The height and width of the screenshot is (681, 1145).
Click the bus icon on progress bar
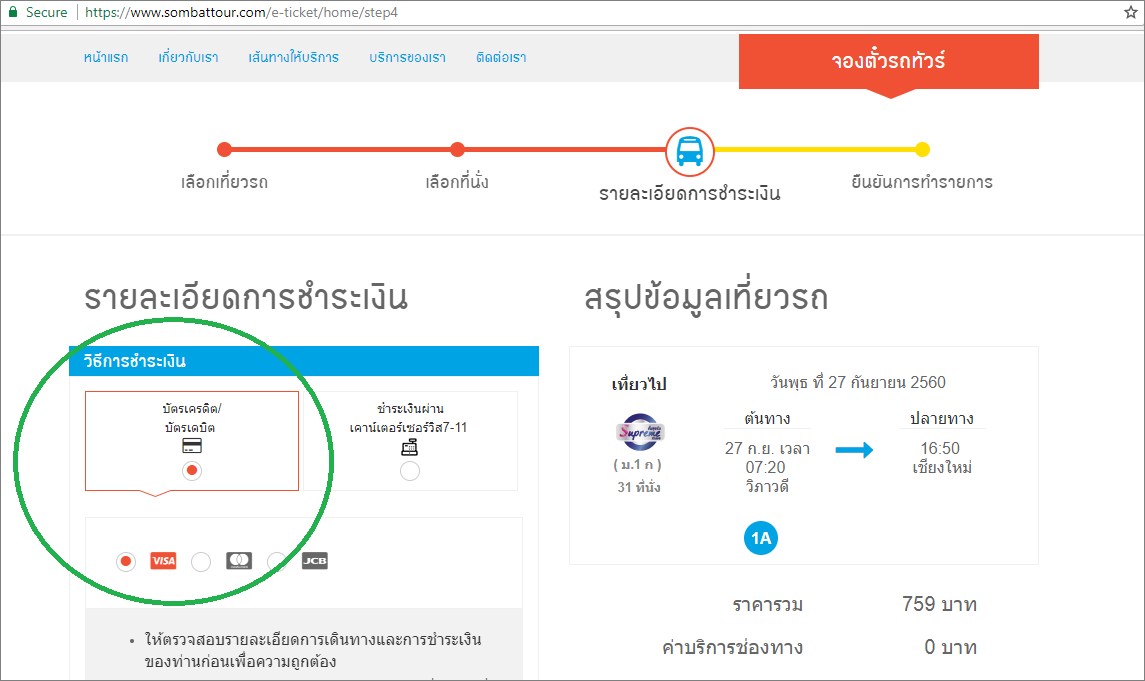point(689,151)
